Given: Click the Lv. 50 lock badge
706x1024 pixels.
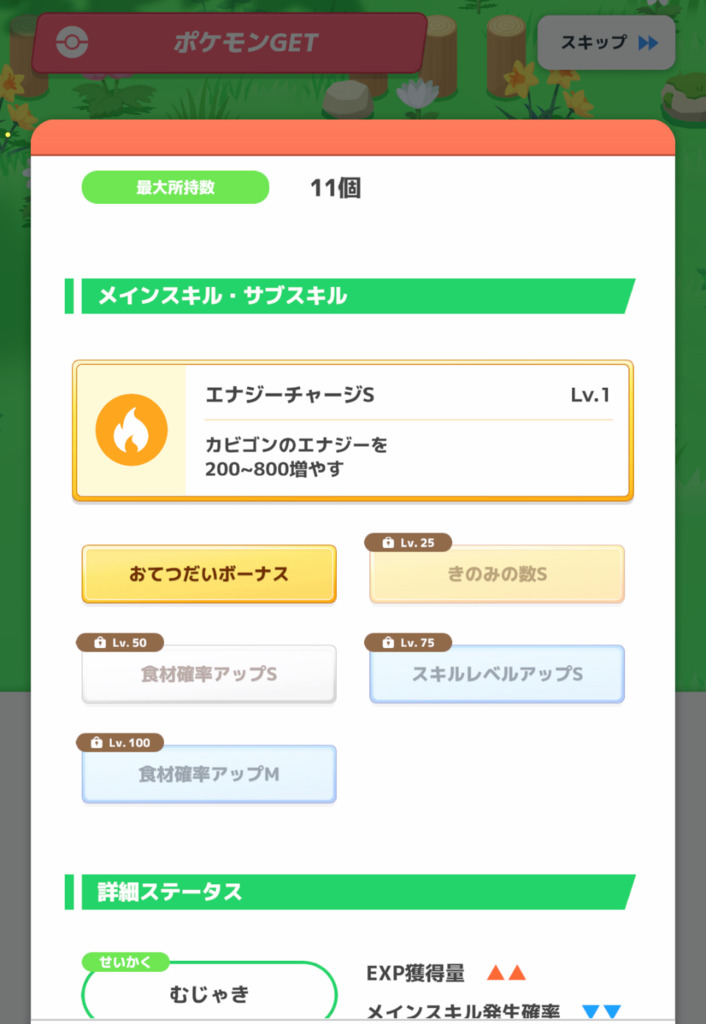Looking at the screenshot, I should point(120,643).
